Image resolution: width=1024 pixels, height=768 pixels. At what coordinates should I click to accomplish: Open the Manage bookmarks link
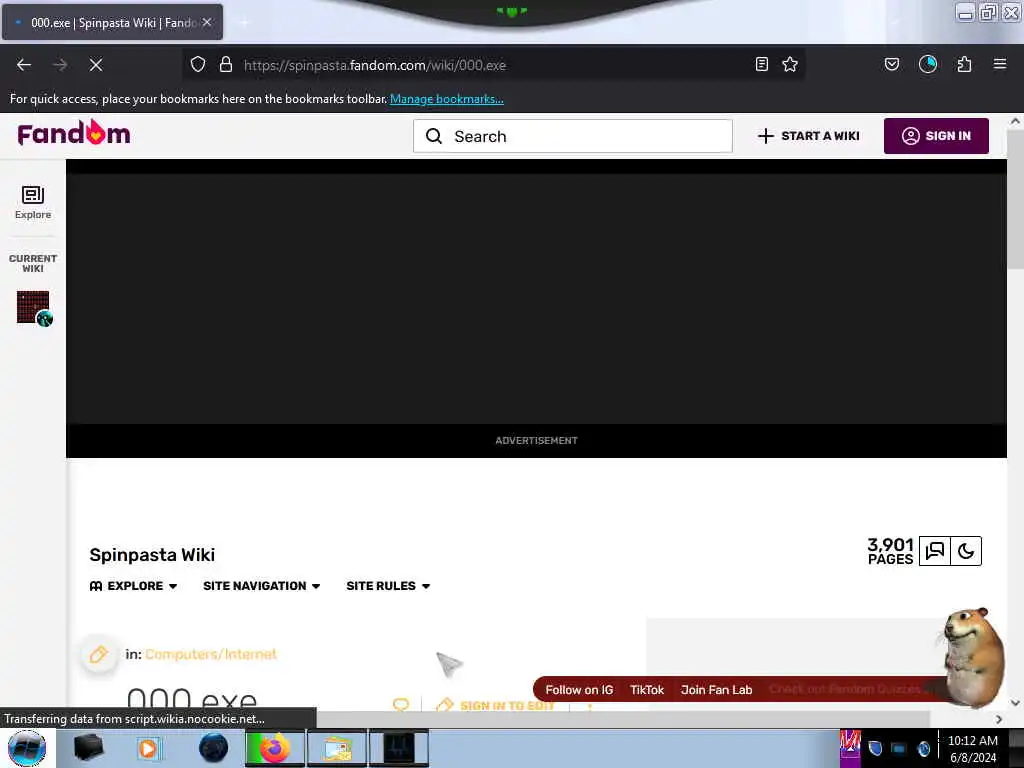447,99
